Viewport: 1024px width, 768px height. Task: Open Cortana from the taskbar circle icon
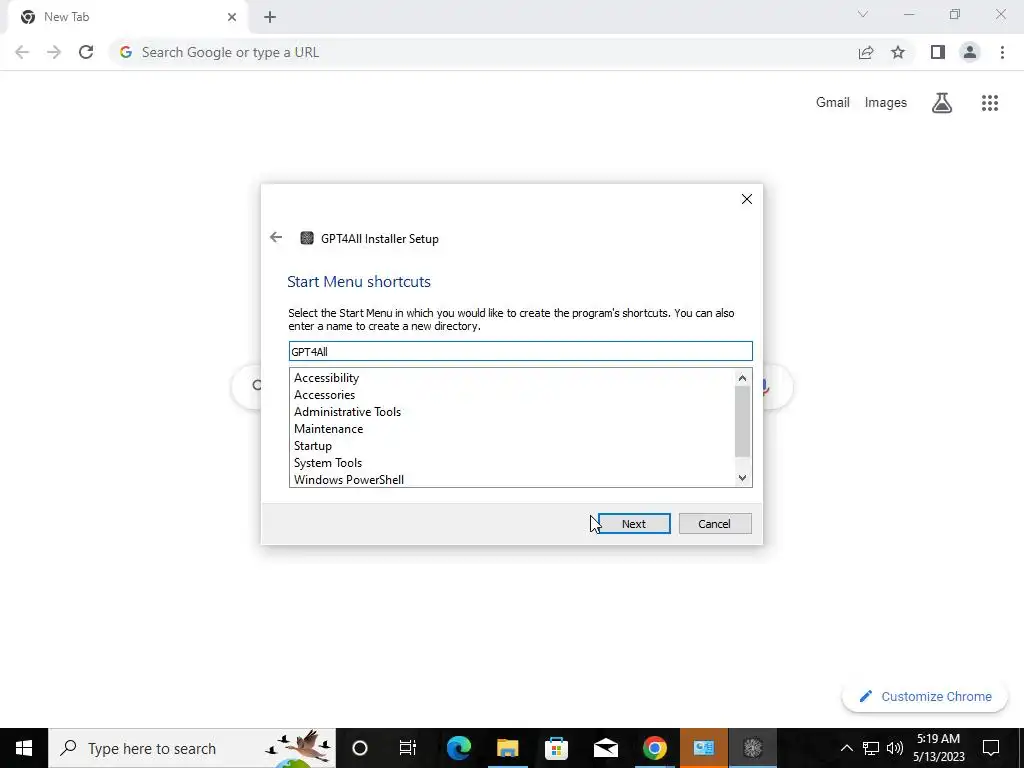(x=360, y=748)
